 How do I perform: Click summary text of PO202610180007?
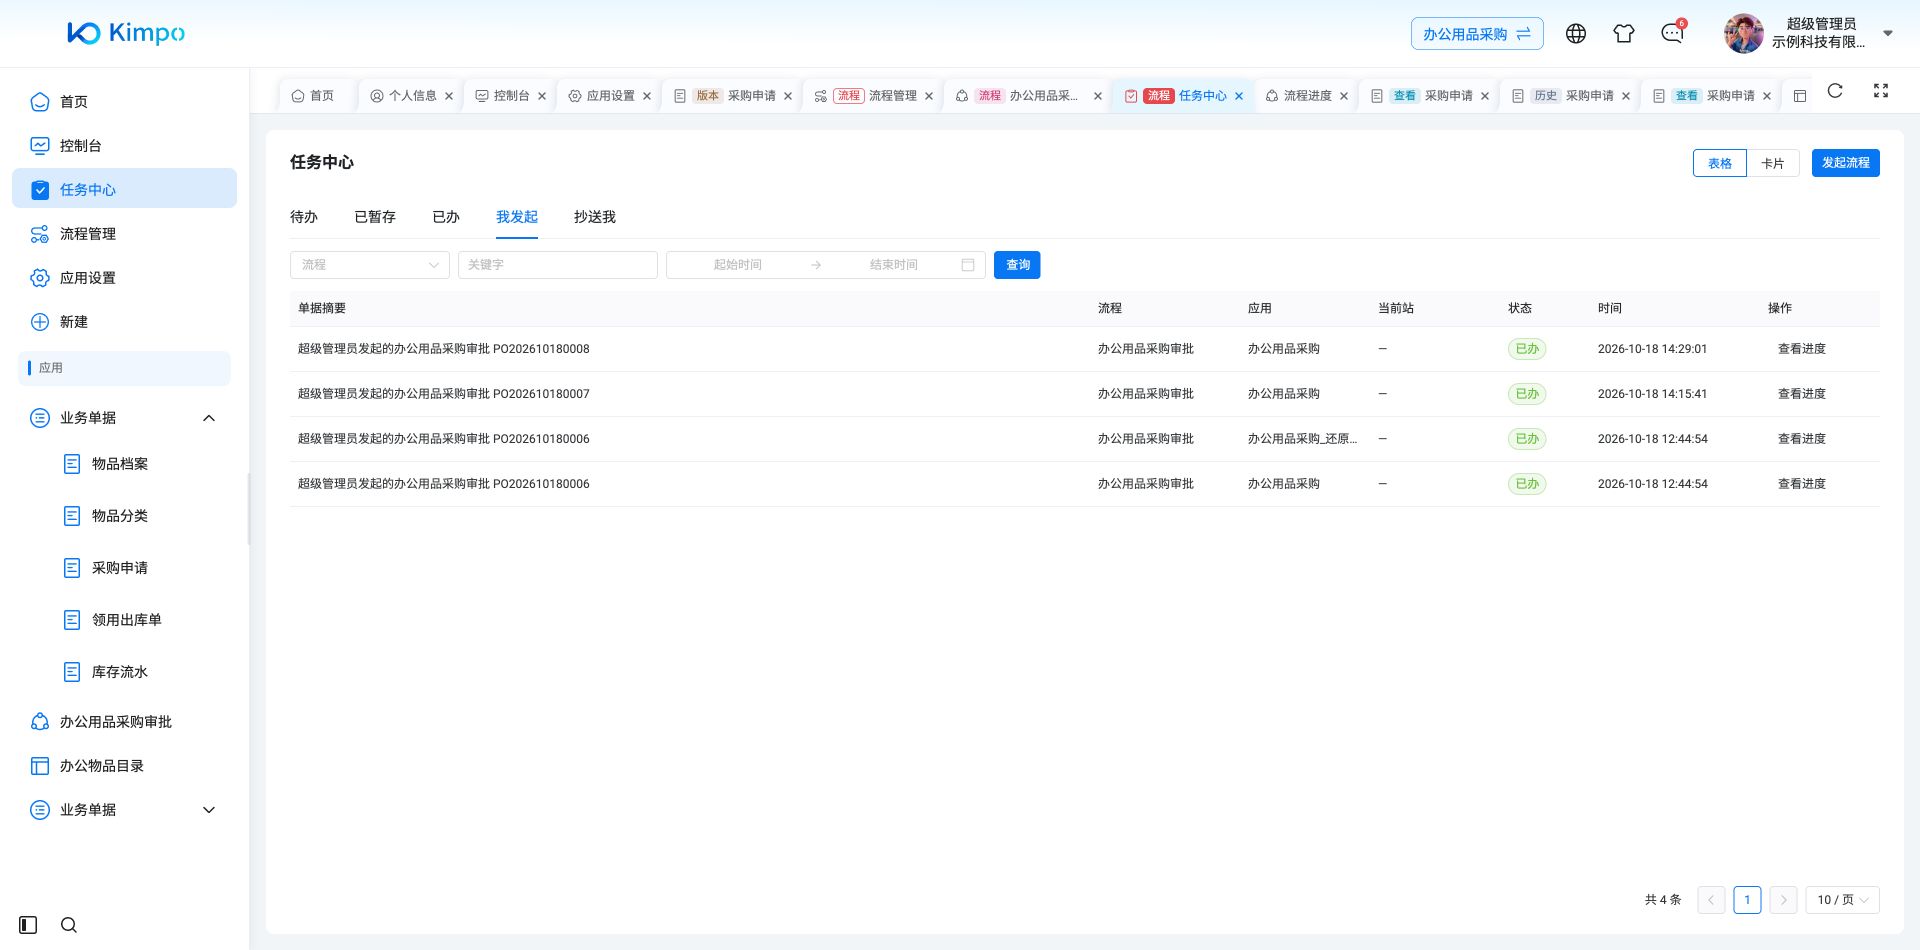point(444,394)
